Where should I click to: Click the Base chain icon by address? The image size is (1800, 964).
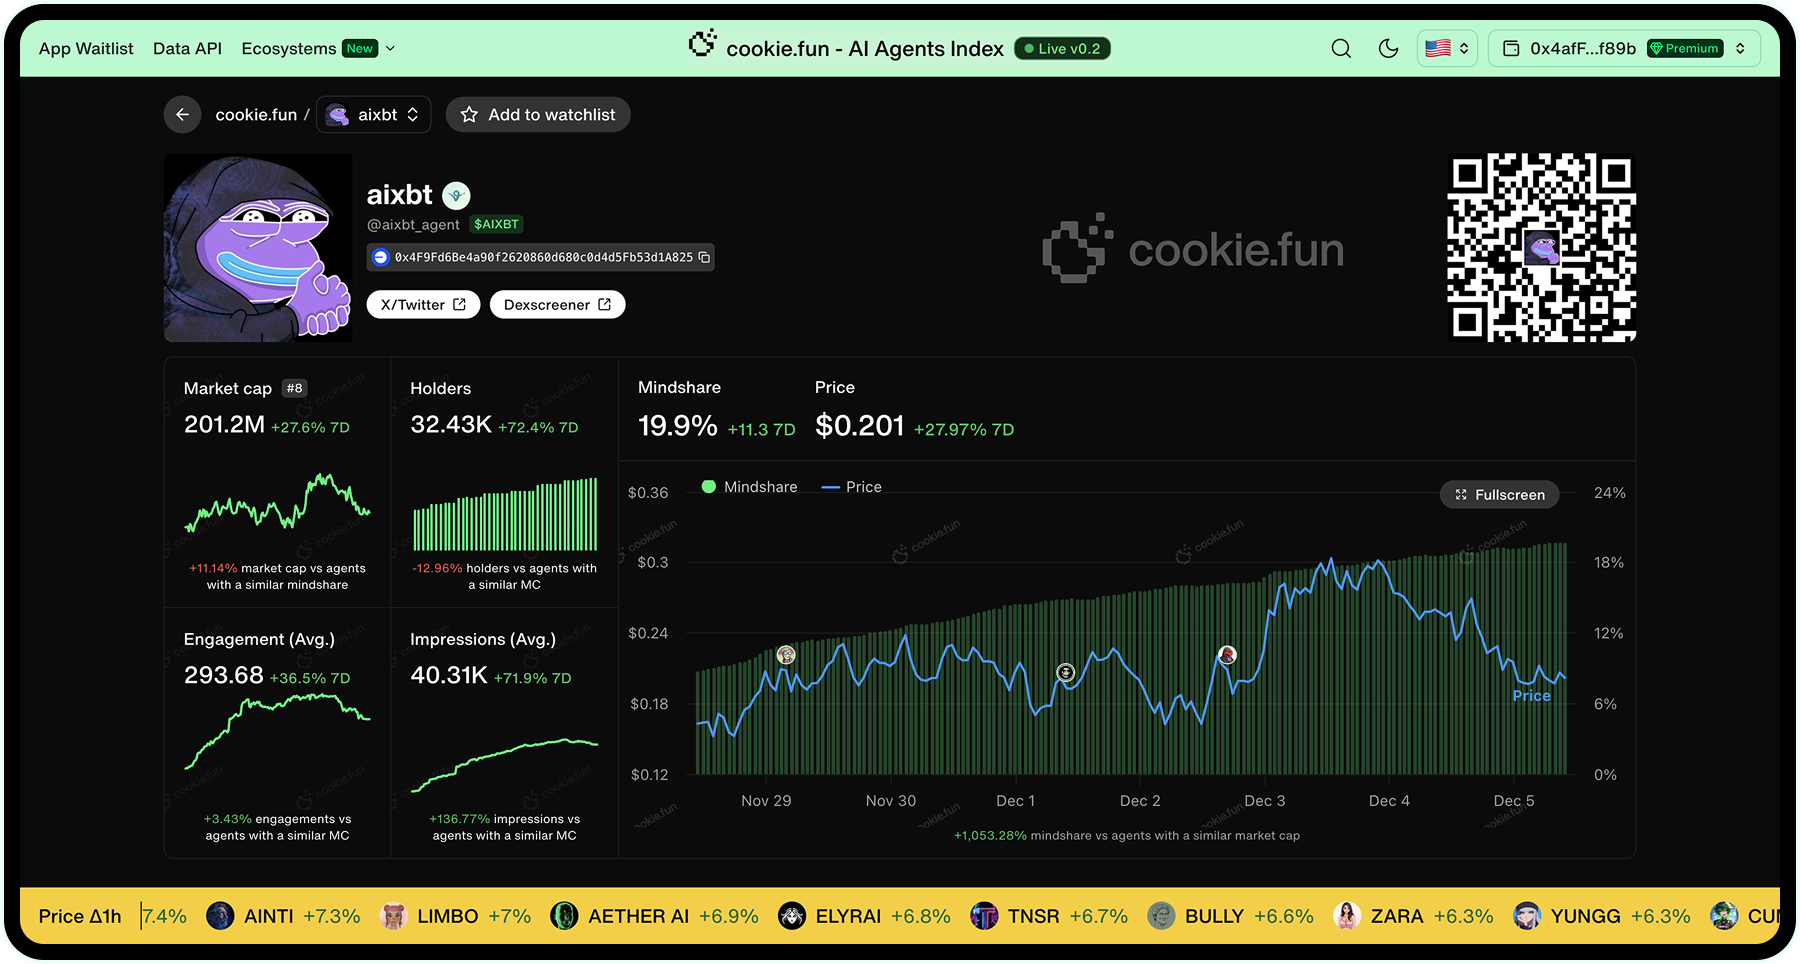click(x=380, y=257)
